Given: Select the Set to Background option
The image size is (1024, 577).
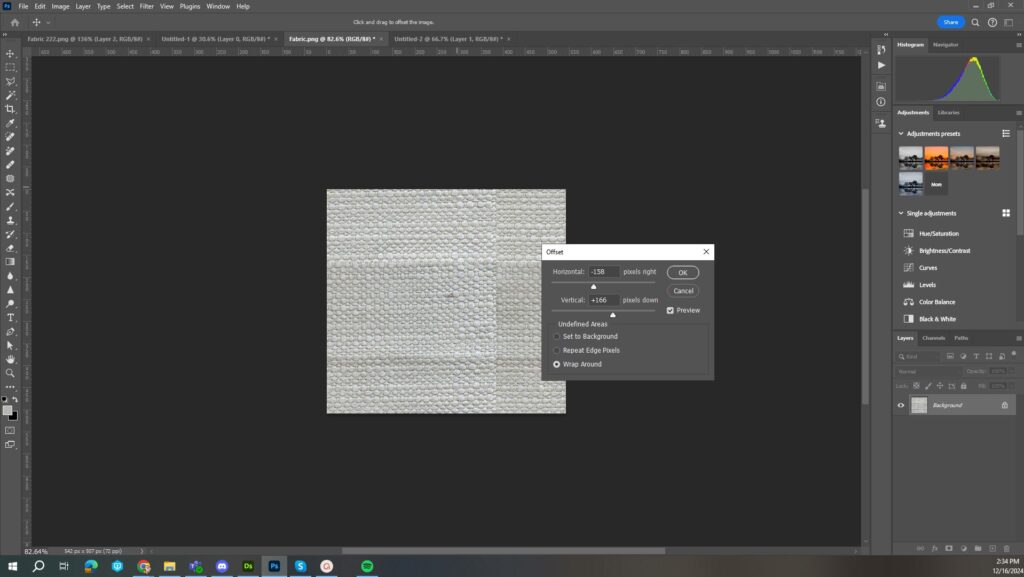Looking at the screenshot, I should click(557, 337).
